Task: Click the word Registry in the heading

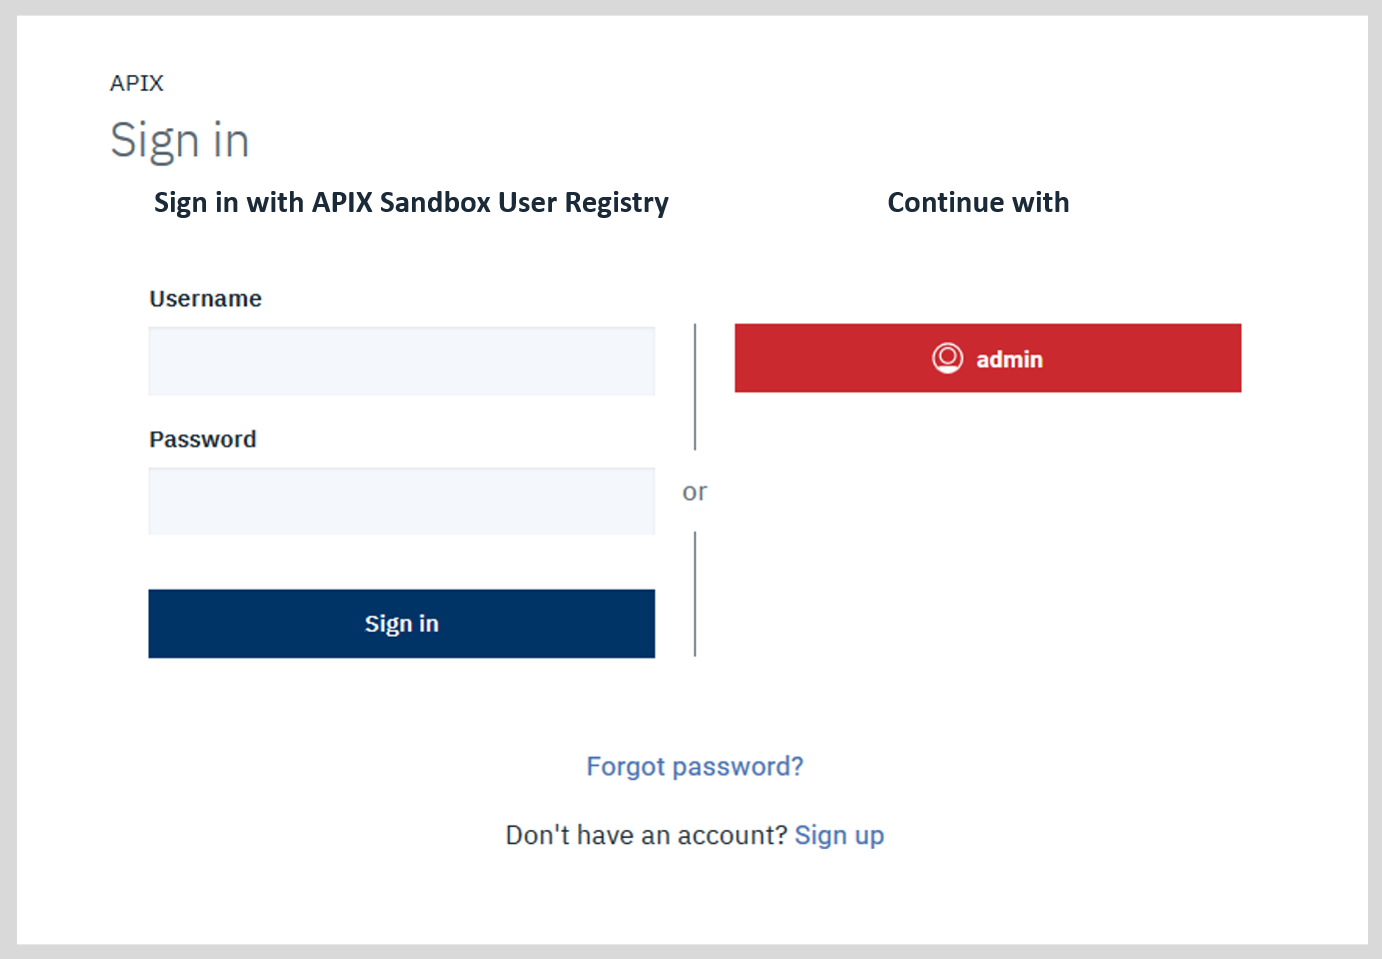Action: 617,203
